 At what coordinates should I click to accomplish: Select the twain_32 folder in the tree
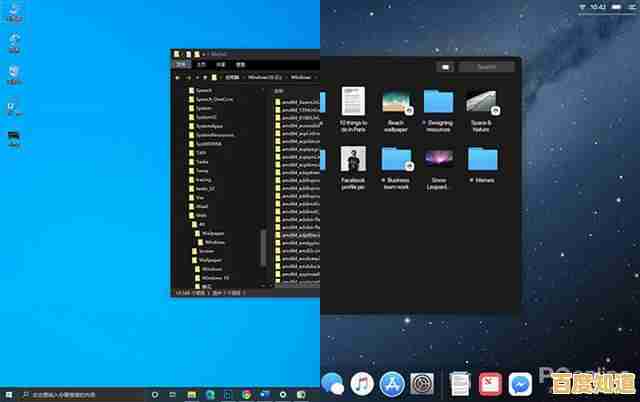pyautogui.click(x=201, y=189)
